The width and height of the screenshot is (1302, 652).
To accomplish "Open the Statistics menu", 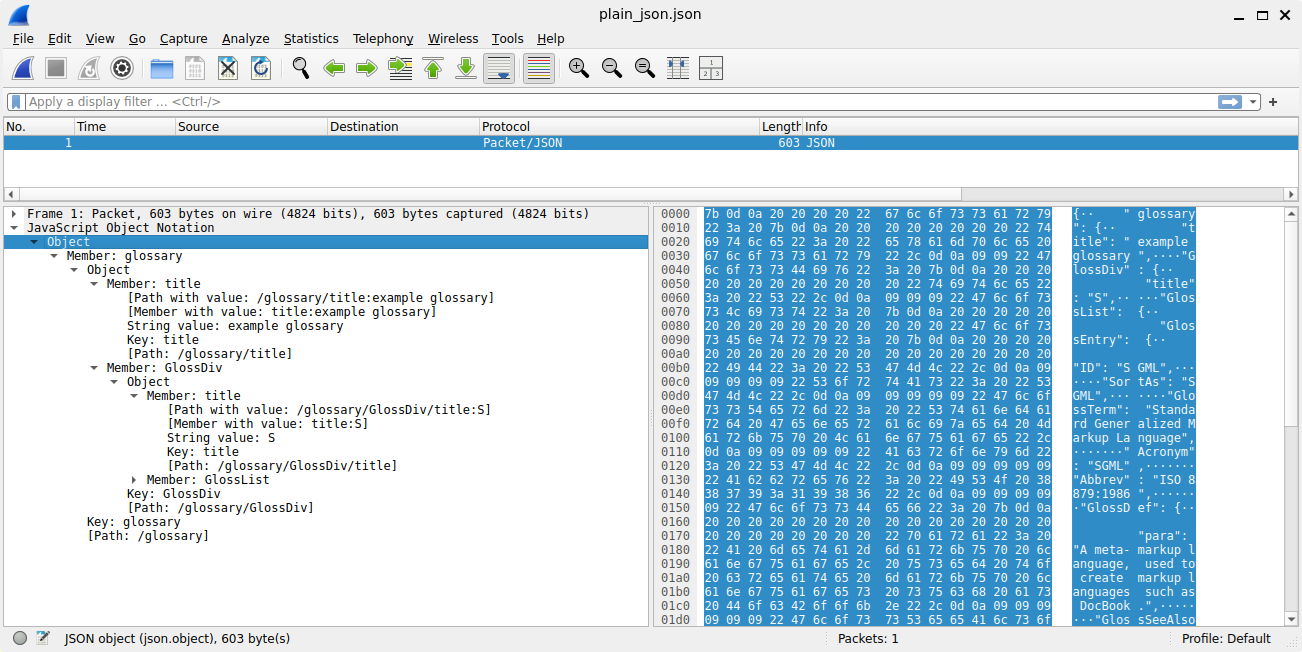I will (x=311, y=38).
